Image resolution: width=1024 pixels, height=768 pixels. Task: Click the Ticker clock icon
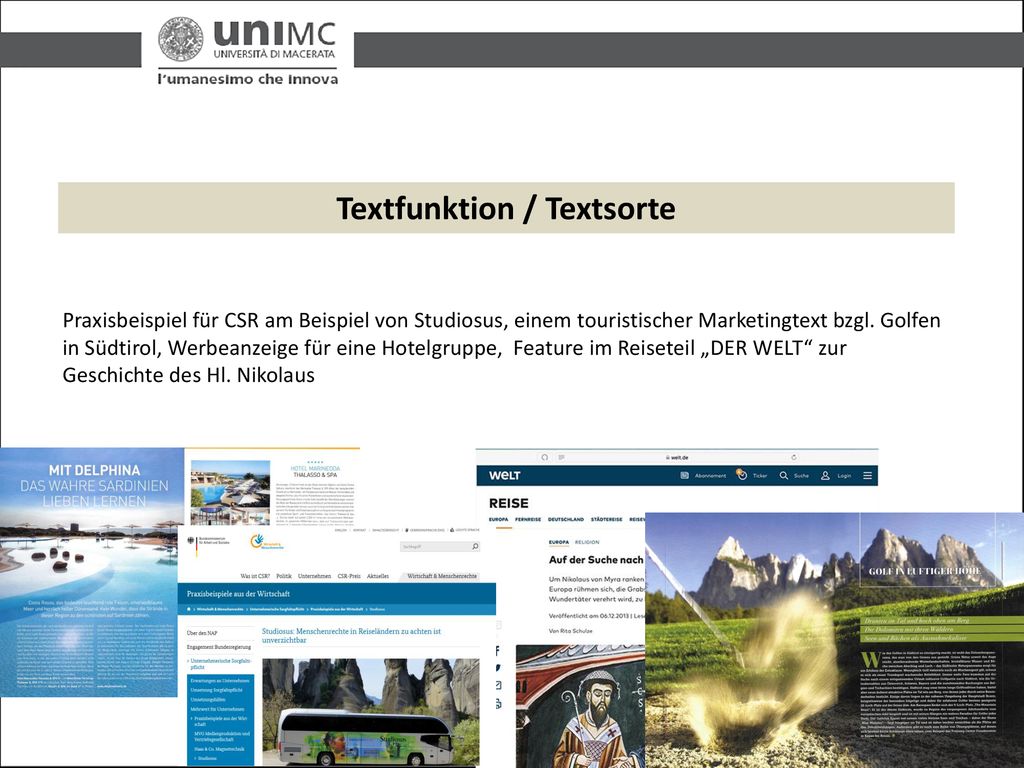[741, 475]
